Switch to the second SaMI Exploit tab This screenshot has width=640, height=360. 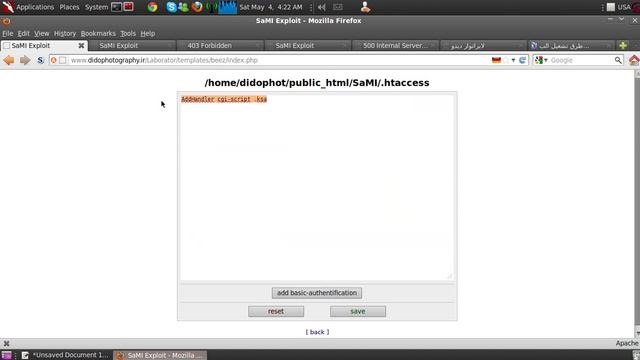click(133, 46)
